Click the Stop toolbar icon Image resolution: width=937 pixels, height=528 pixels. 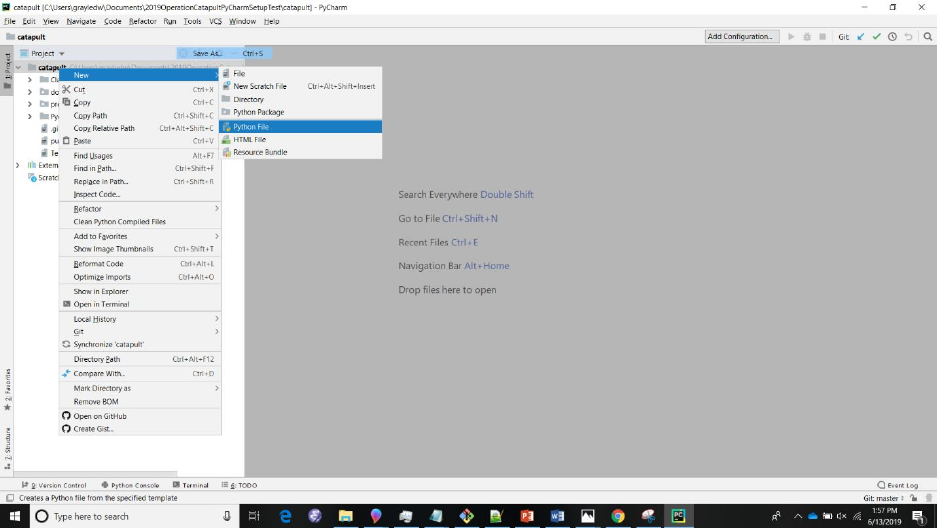coord(822,36)
